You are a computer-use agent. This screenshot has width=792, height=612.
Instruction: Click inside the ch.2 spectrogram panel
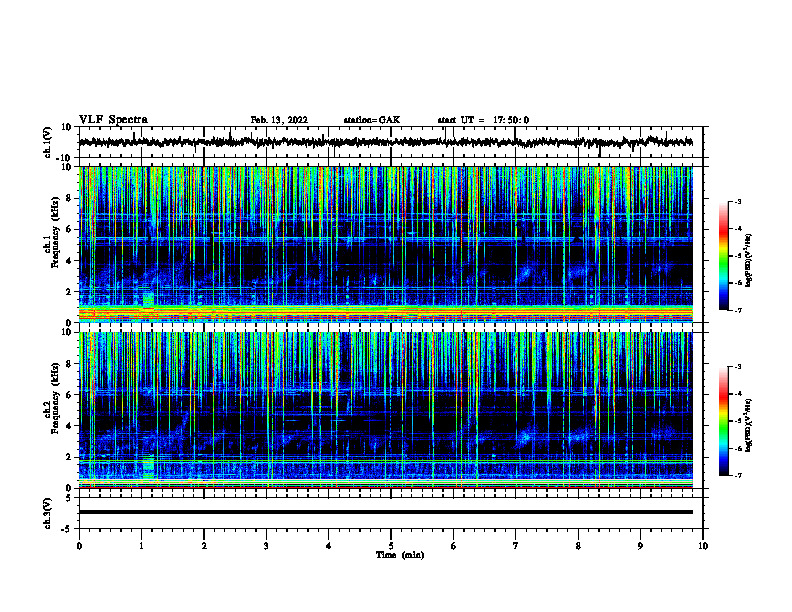(x=385, y=410)
